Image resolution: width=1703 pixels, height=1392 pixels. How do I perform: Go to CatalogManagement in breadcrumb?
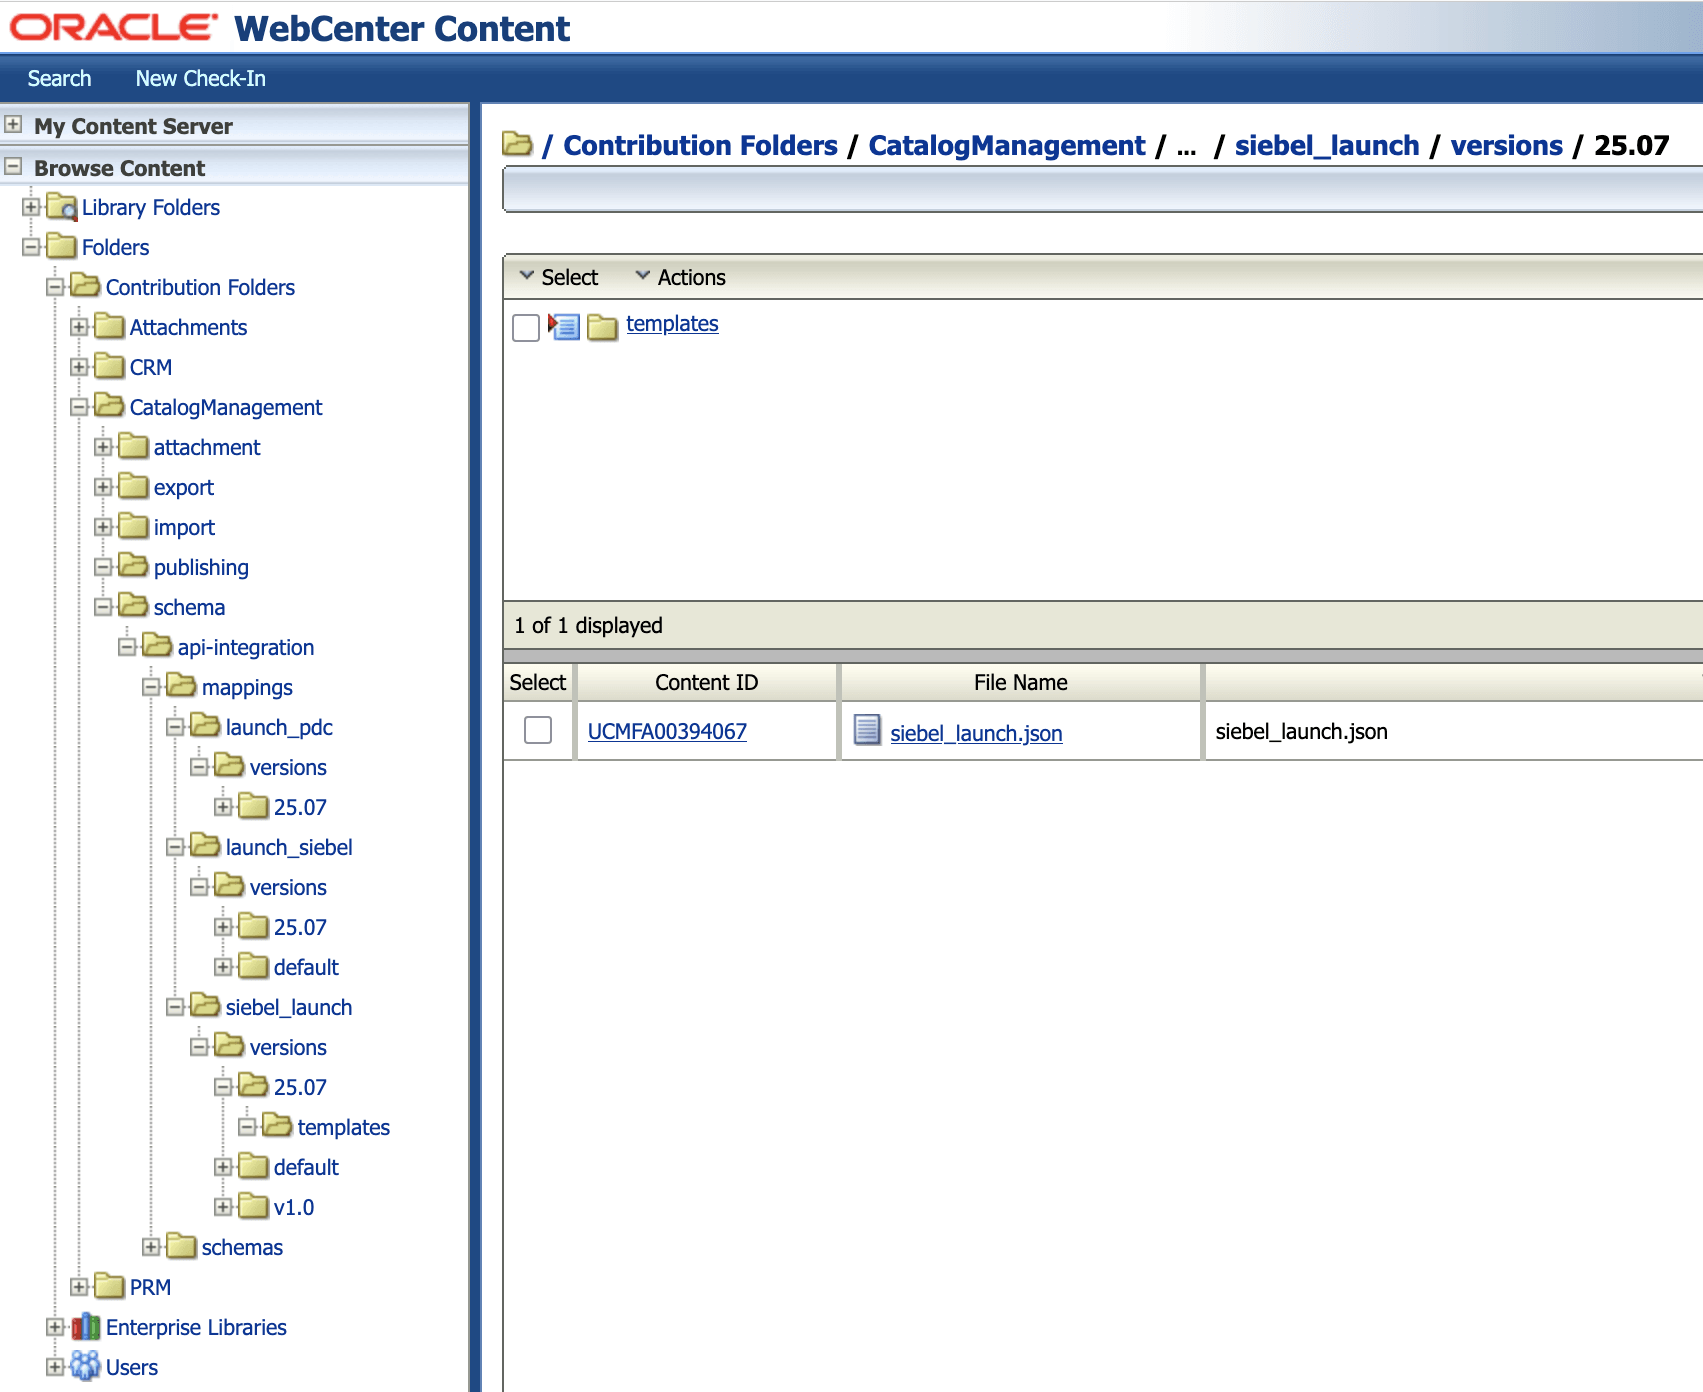click(1007, 145)
